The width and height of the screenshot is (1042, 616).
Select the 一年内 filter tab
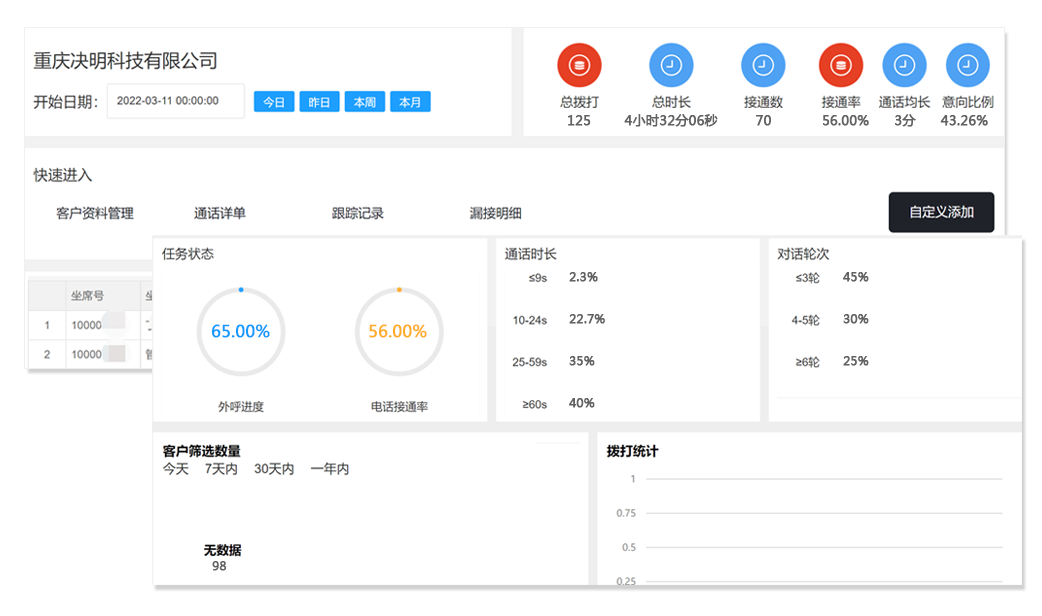point(330,469)
